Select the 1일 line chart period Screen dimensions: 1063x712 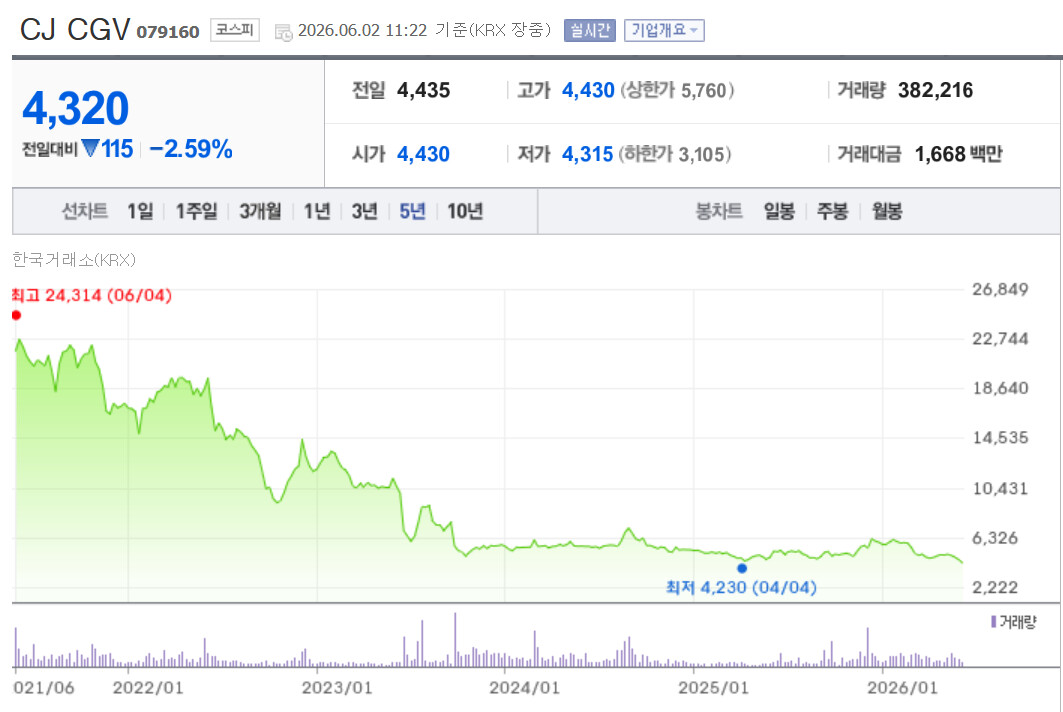click(x=140, y=212)
